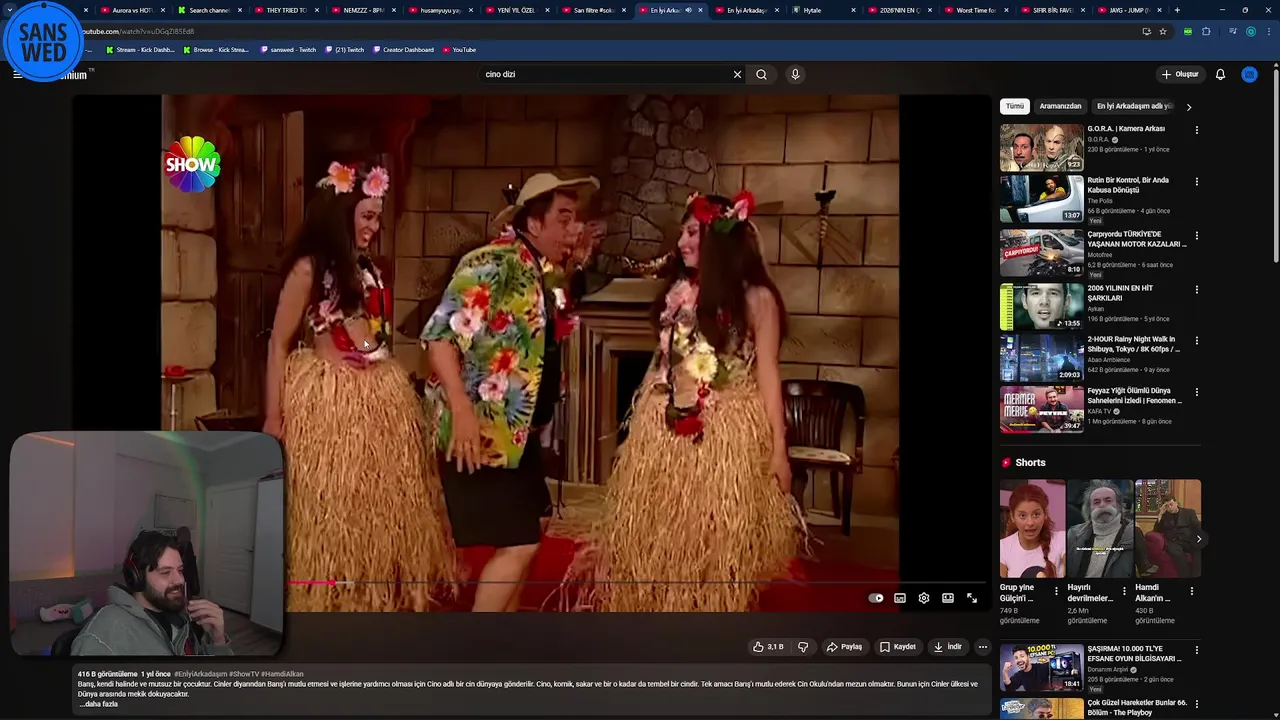The height and width of the screenshot is (720, 1280).
Task: Open YouTube bookmark in bookmarks bar
Action: click(459, 49)
